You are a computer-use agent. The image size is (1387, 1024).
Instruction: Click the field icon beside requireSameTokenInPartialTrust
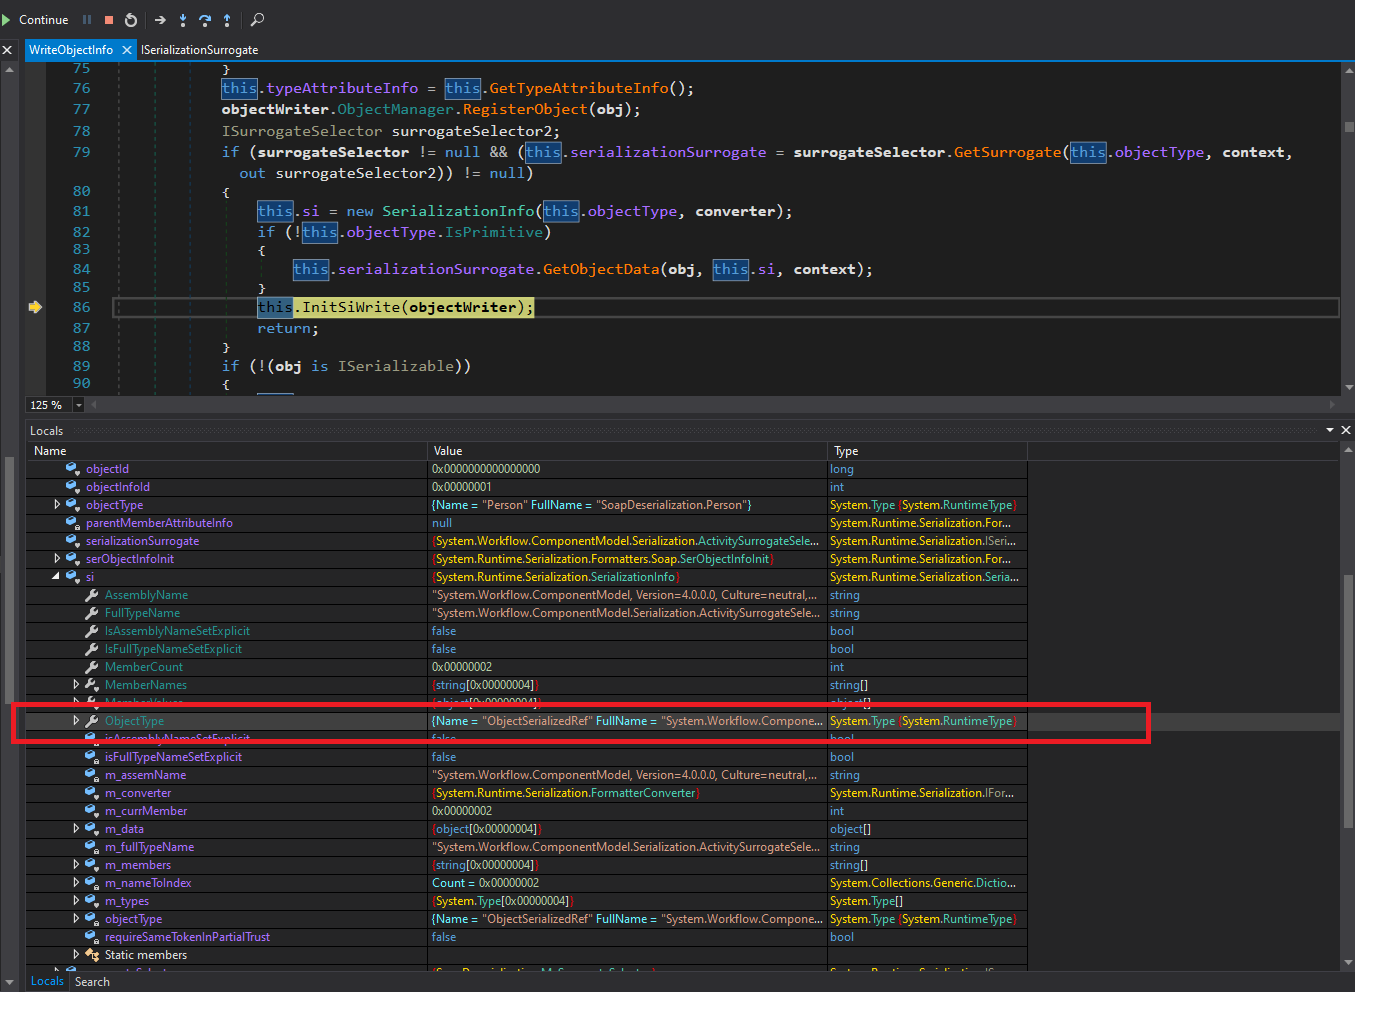coord(92,937)
